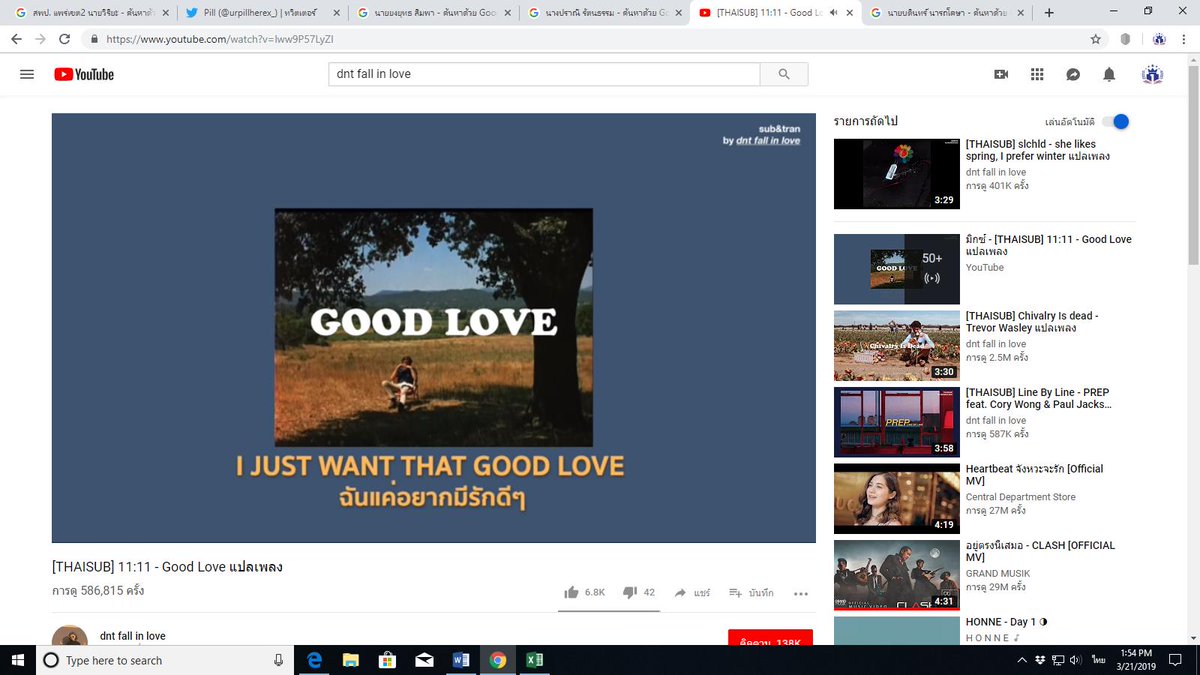Open the more actions ellipsis below the video
Image resolution: width=1200 pixels, height=675 pixels.
click(x=800, y=593)
